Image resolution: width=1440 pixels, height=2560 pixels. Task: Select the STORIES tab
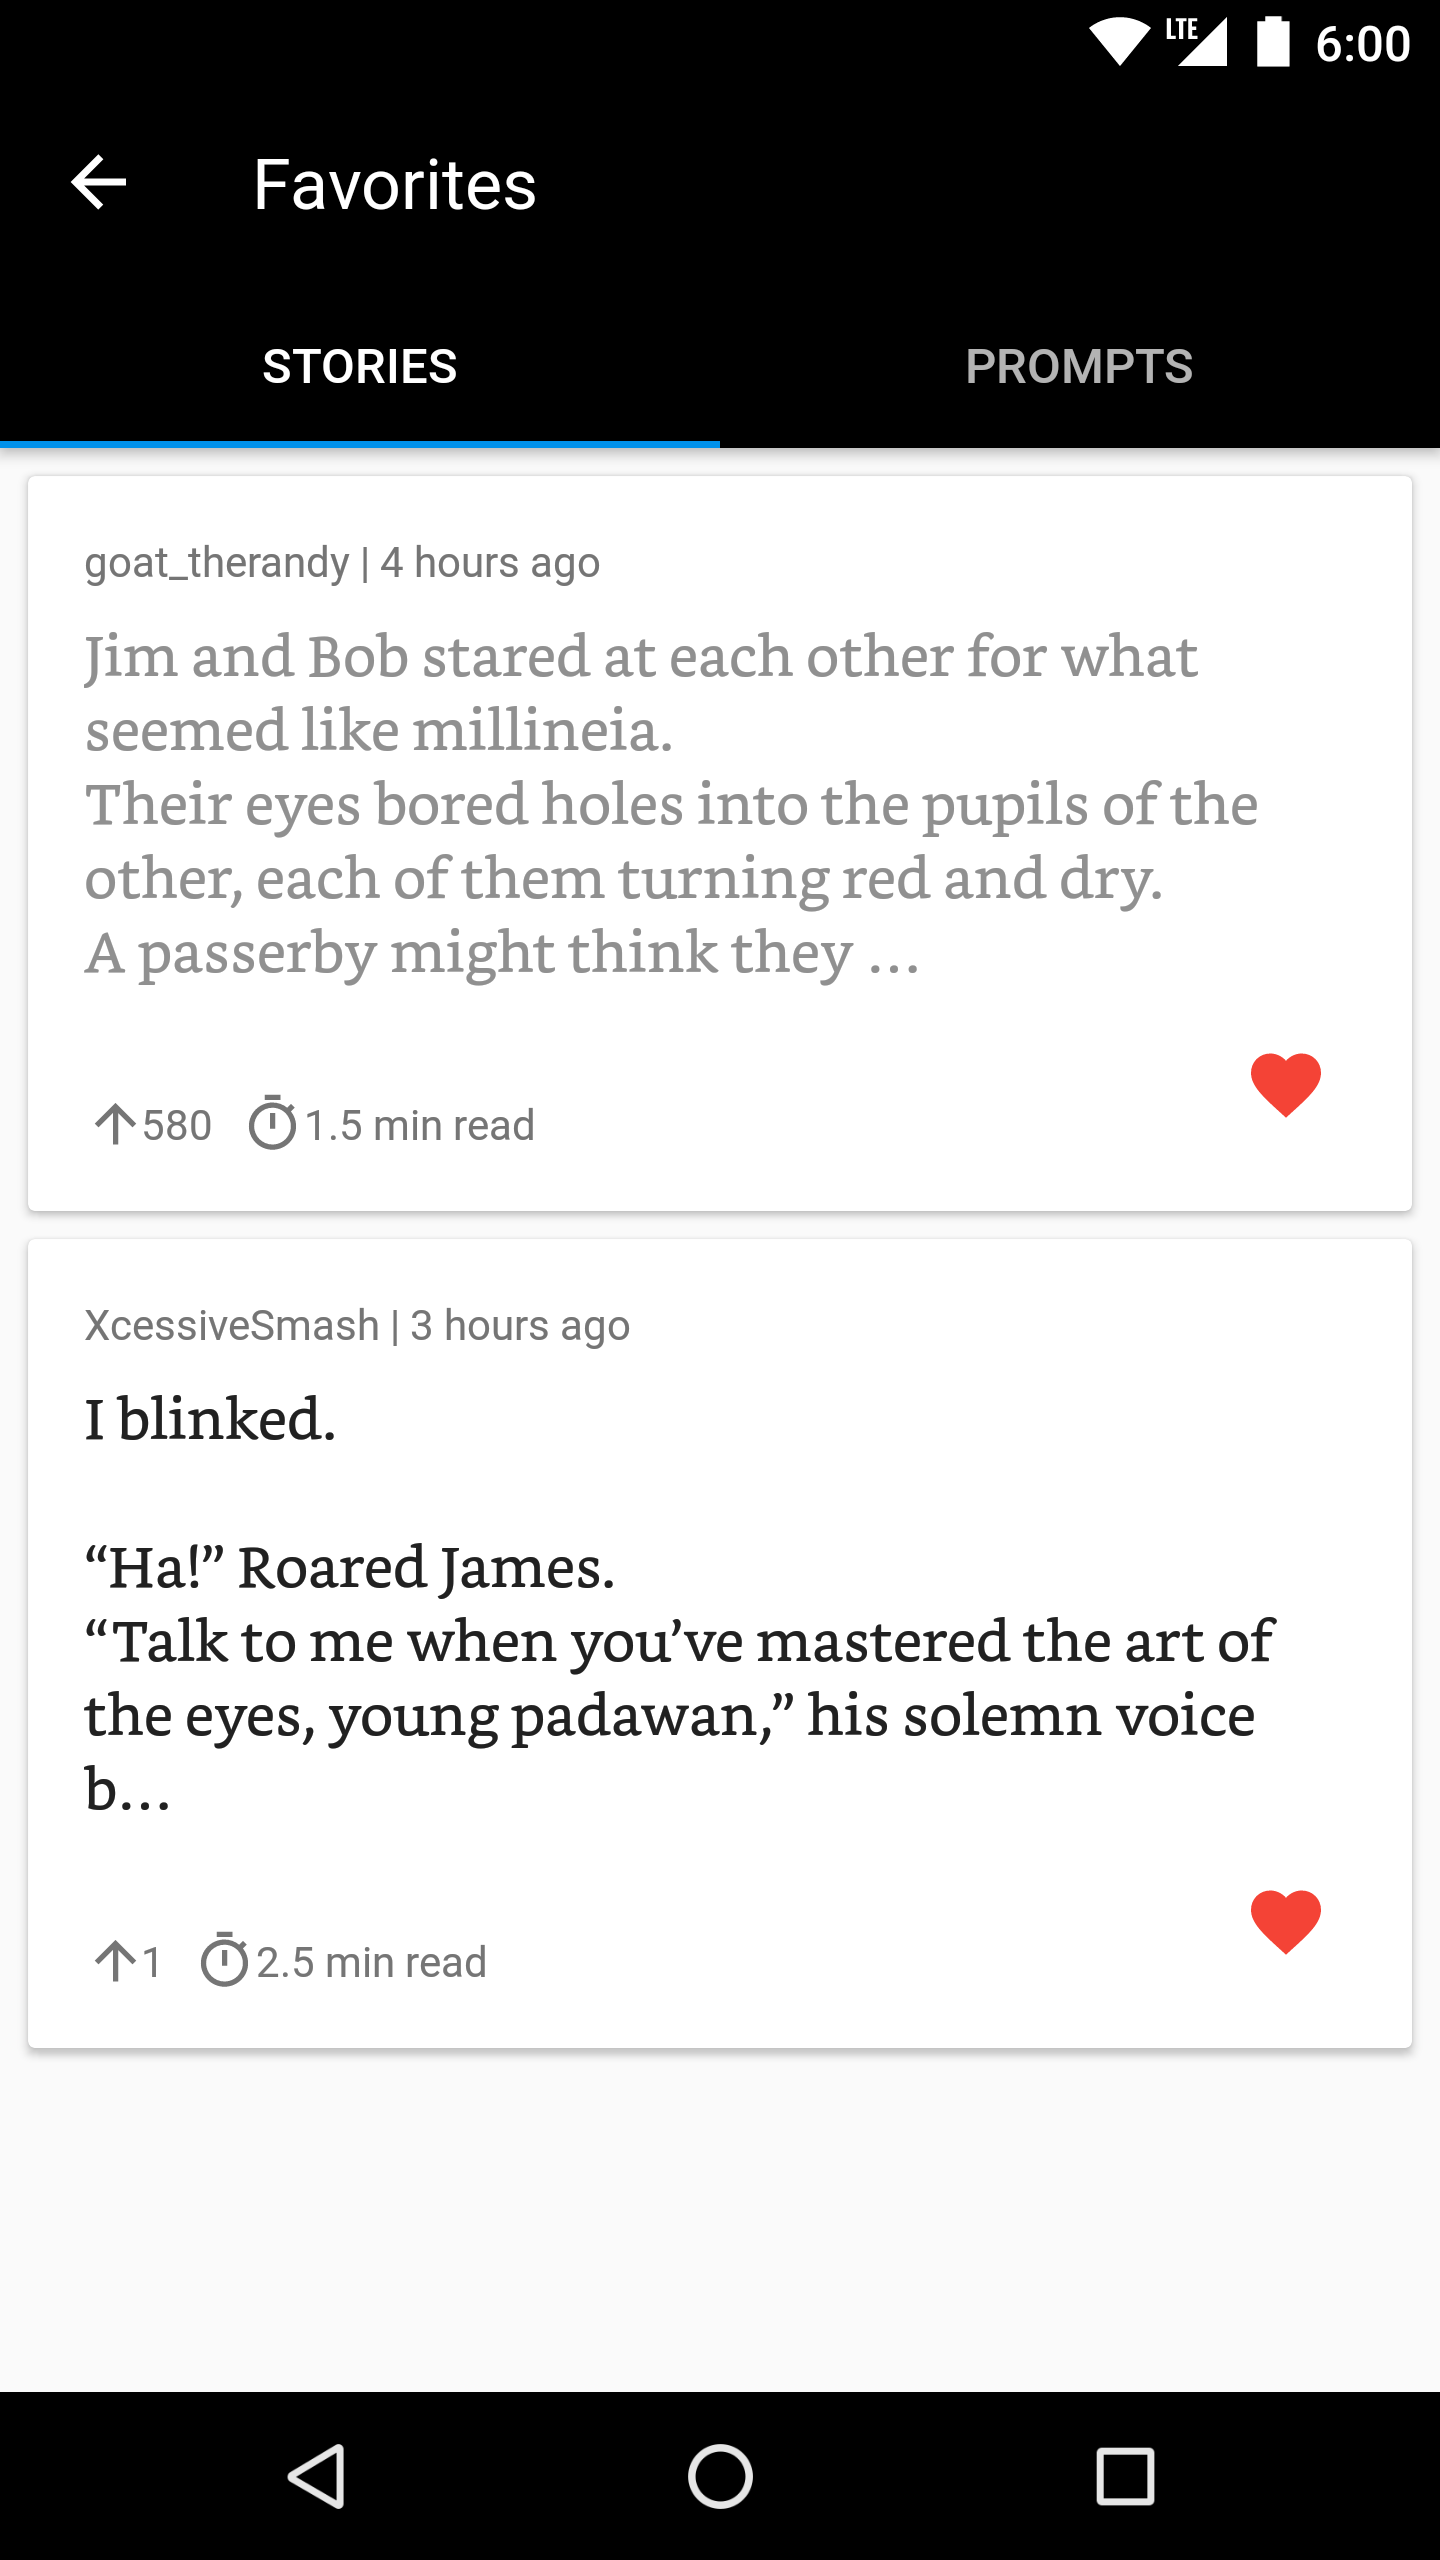click(359, 367)
